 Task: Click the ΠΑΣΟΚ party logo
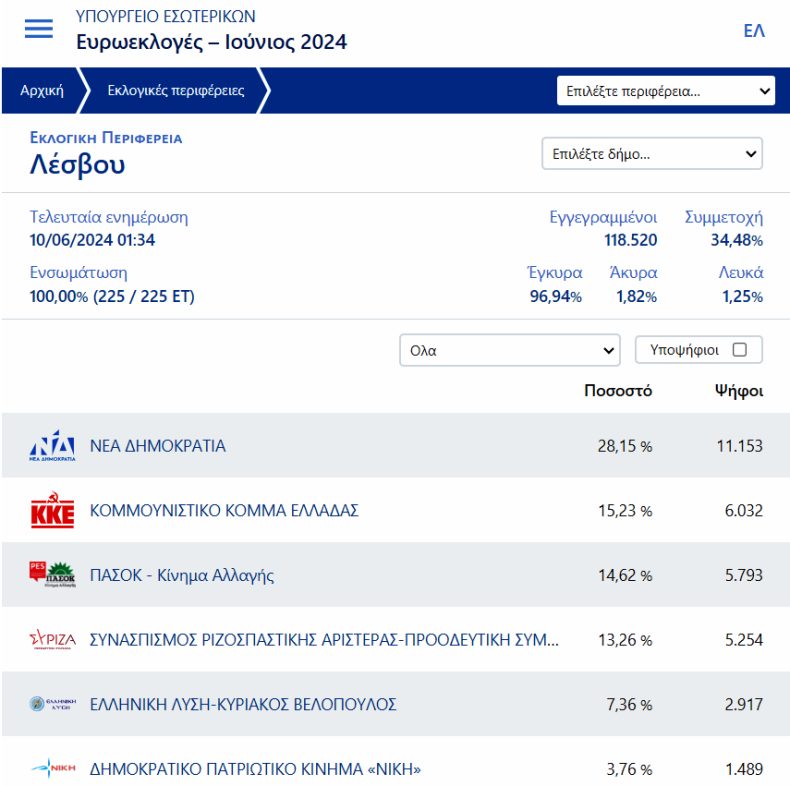coord(52,574)
